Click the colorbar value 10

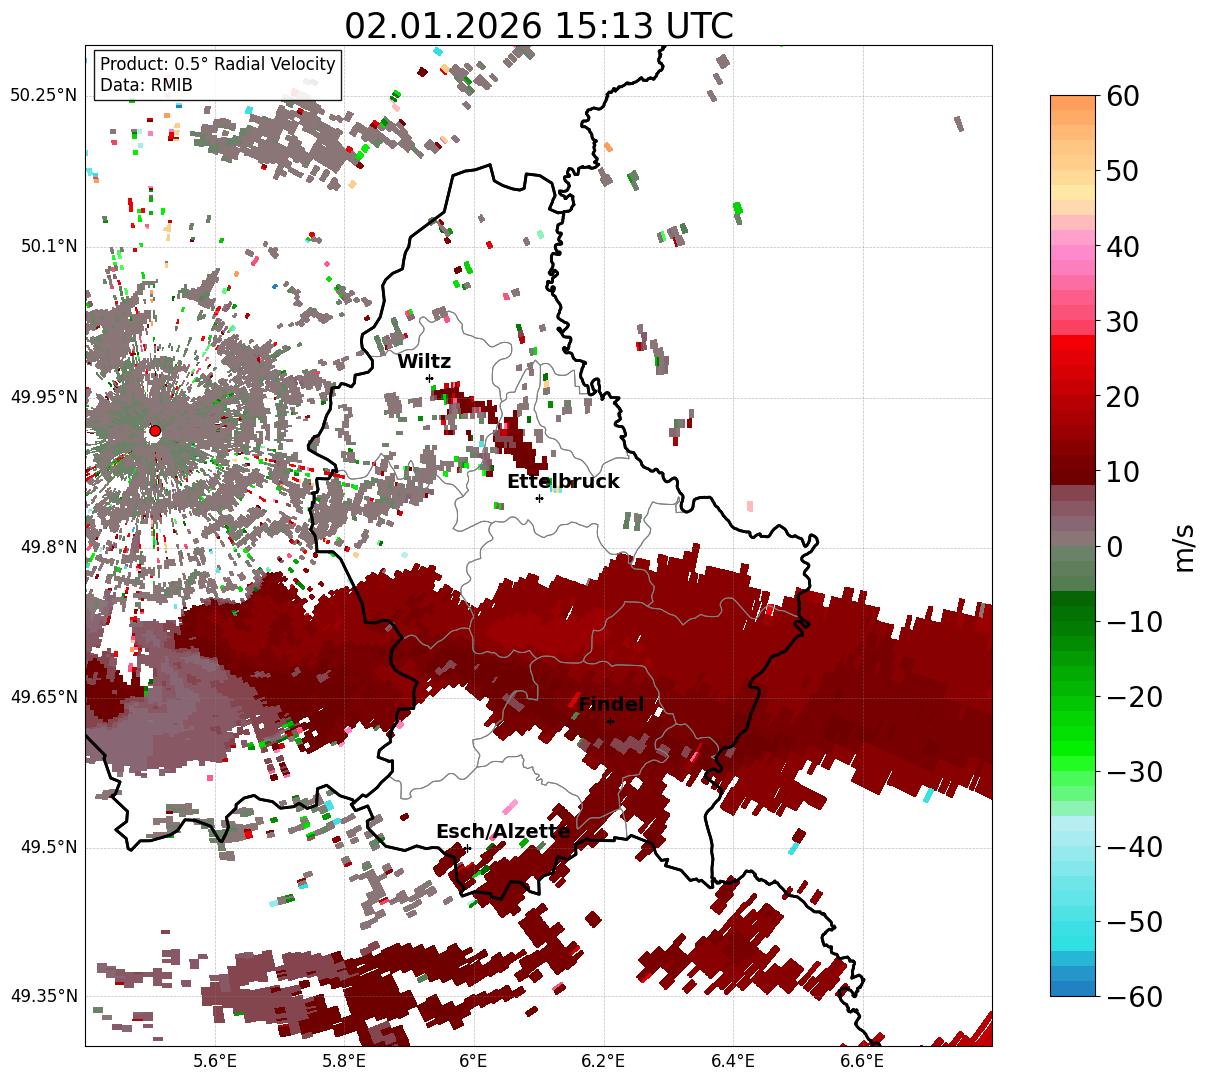point(1122,472)
